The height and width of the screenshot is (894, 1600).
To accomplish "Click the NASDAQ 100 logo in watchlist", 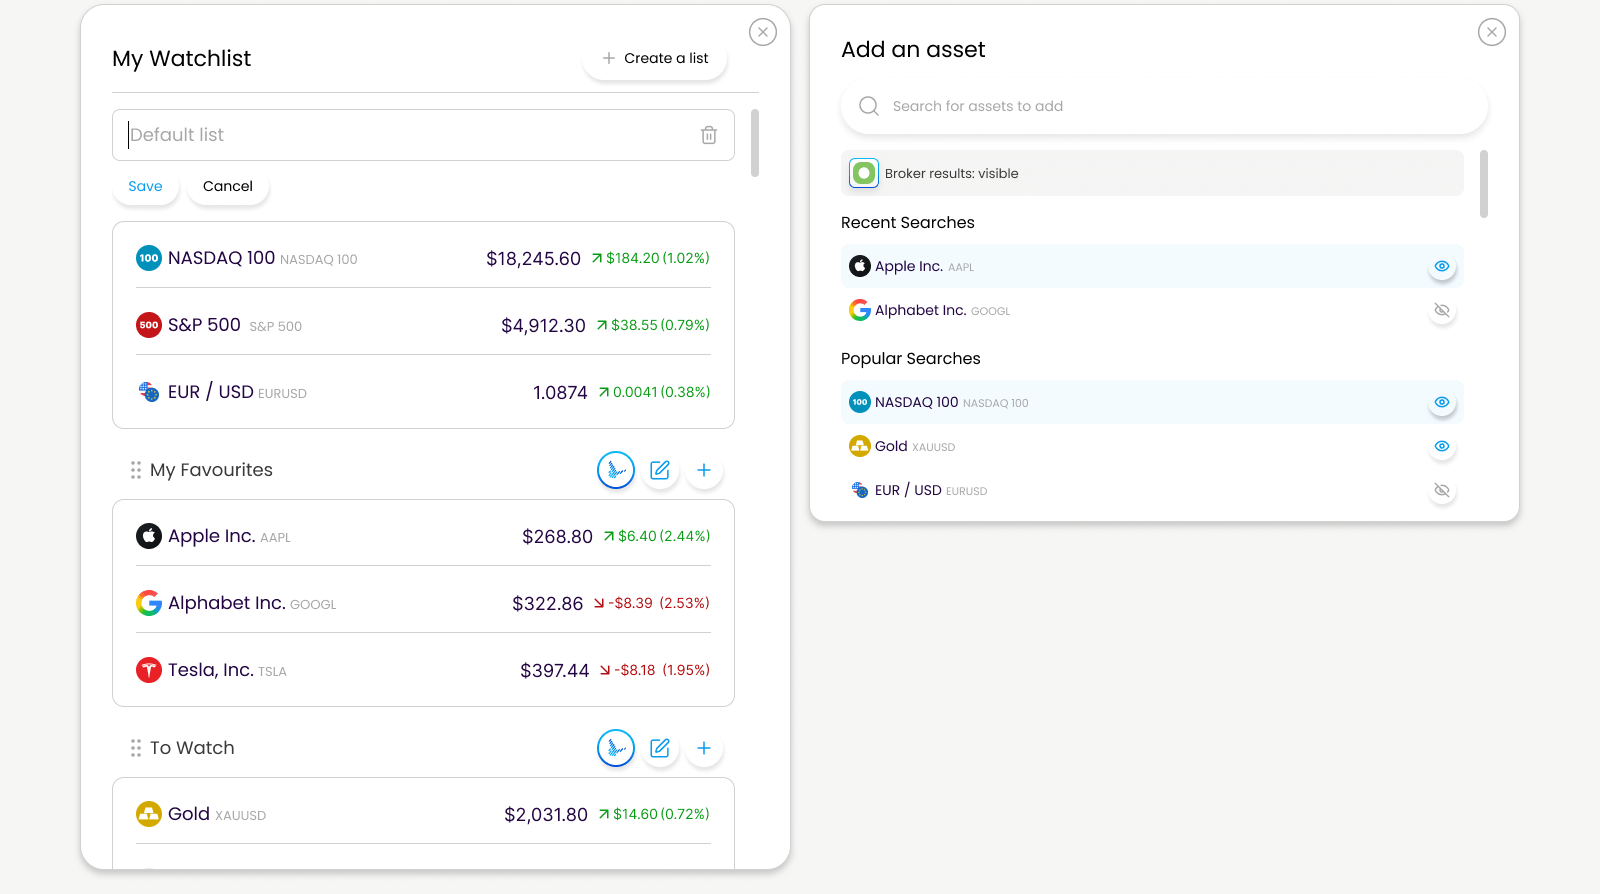I will point(149,258).
